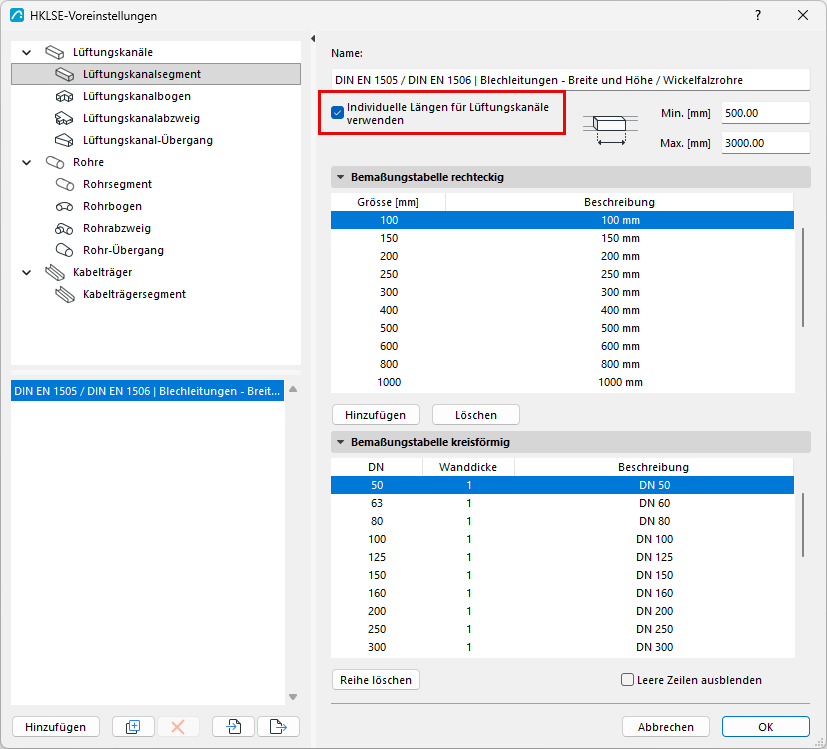Click Hinzufügen below the rectangular size table
The height and width of the screenshot is (749, 827).
pyautogui.click(x=376, y=415)
